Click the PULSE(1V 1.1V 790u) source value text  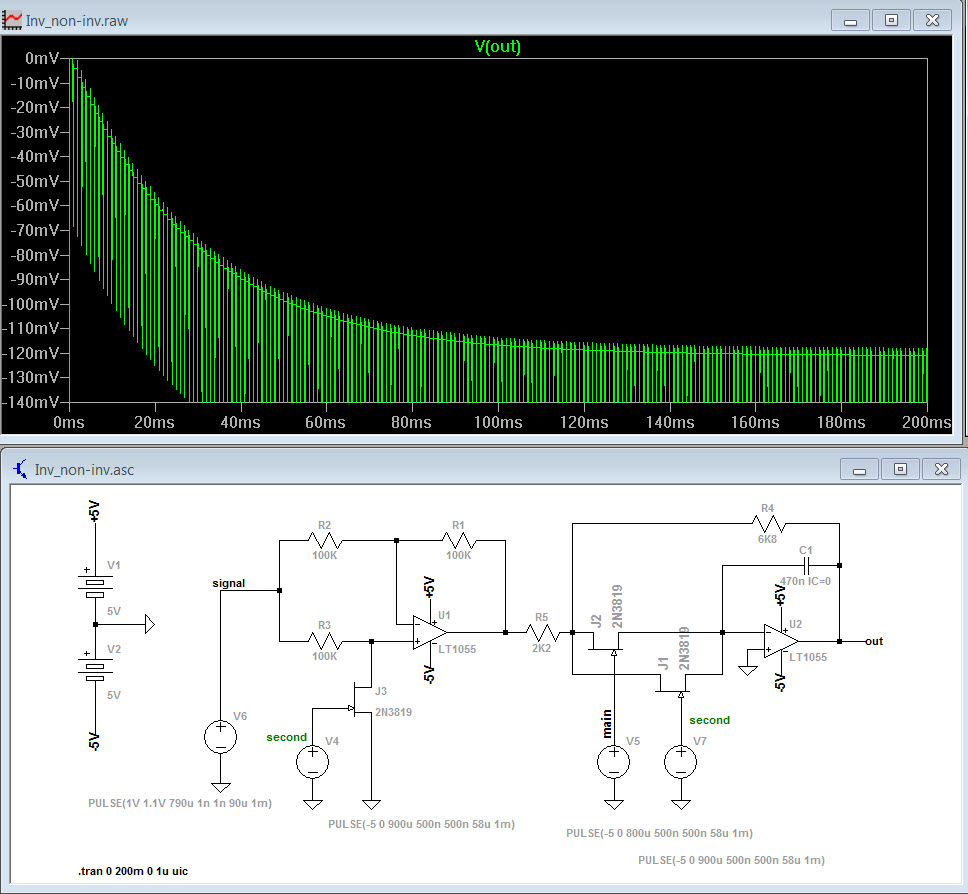(x=180, y=803)
